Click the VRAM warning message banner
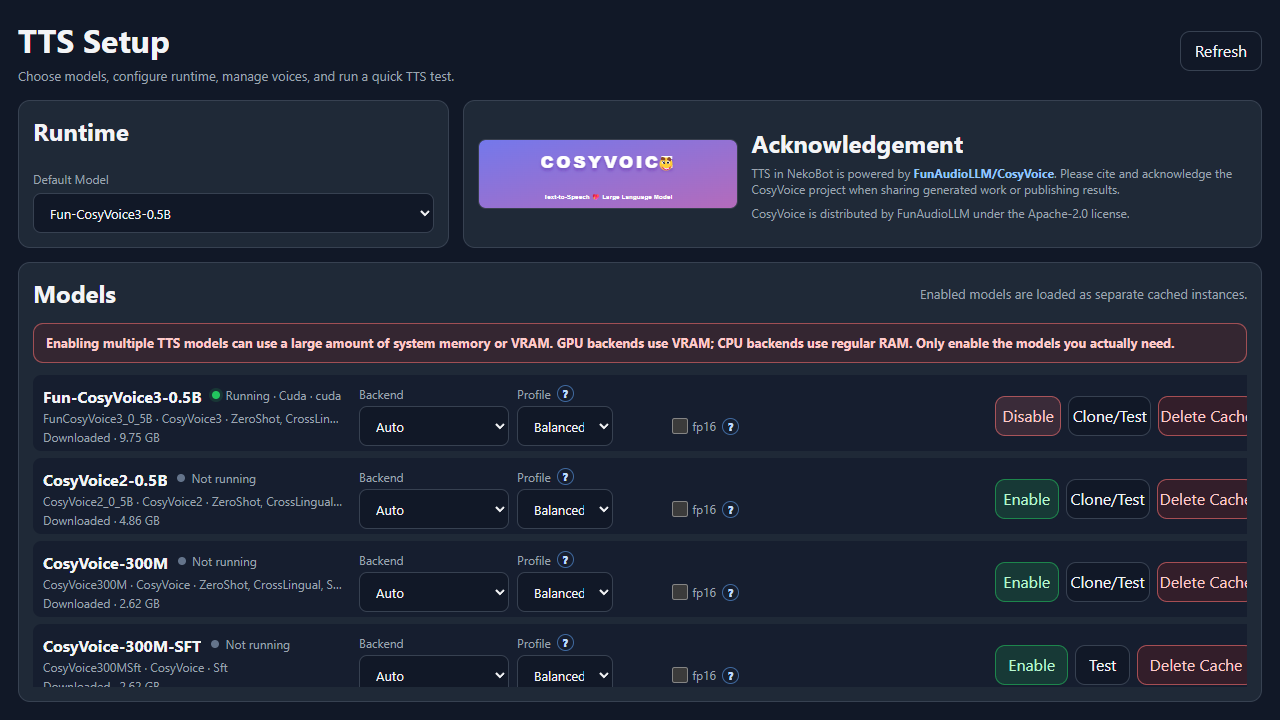Screen dimensions: 1280x720 point(640,343)
